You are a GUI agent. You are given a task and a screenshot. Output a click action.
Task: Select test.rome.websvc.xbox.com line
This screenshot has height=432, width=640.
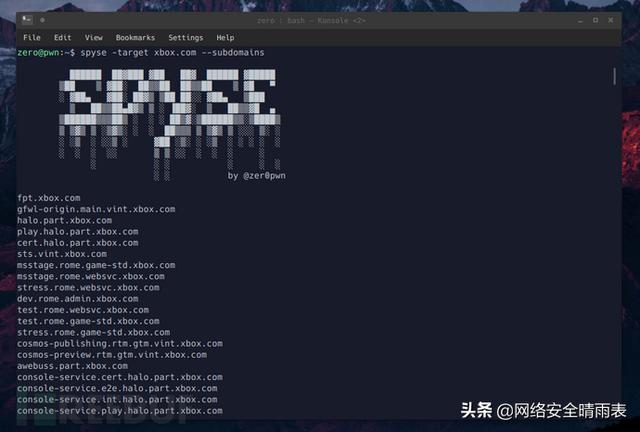pos(83,310)
